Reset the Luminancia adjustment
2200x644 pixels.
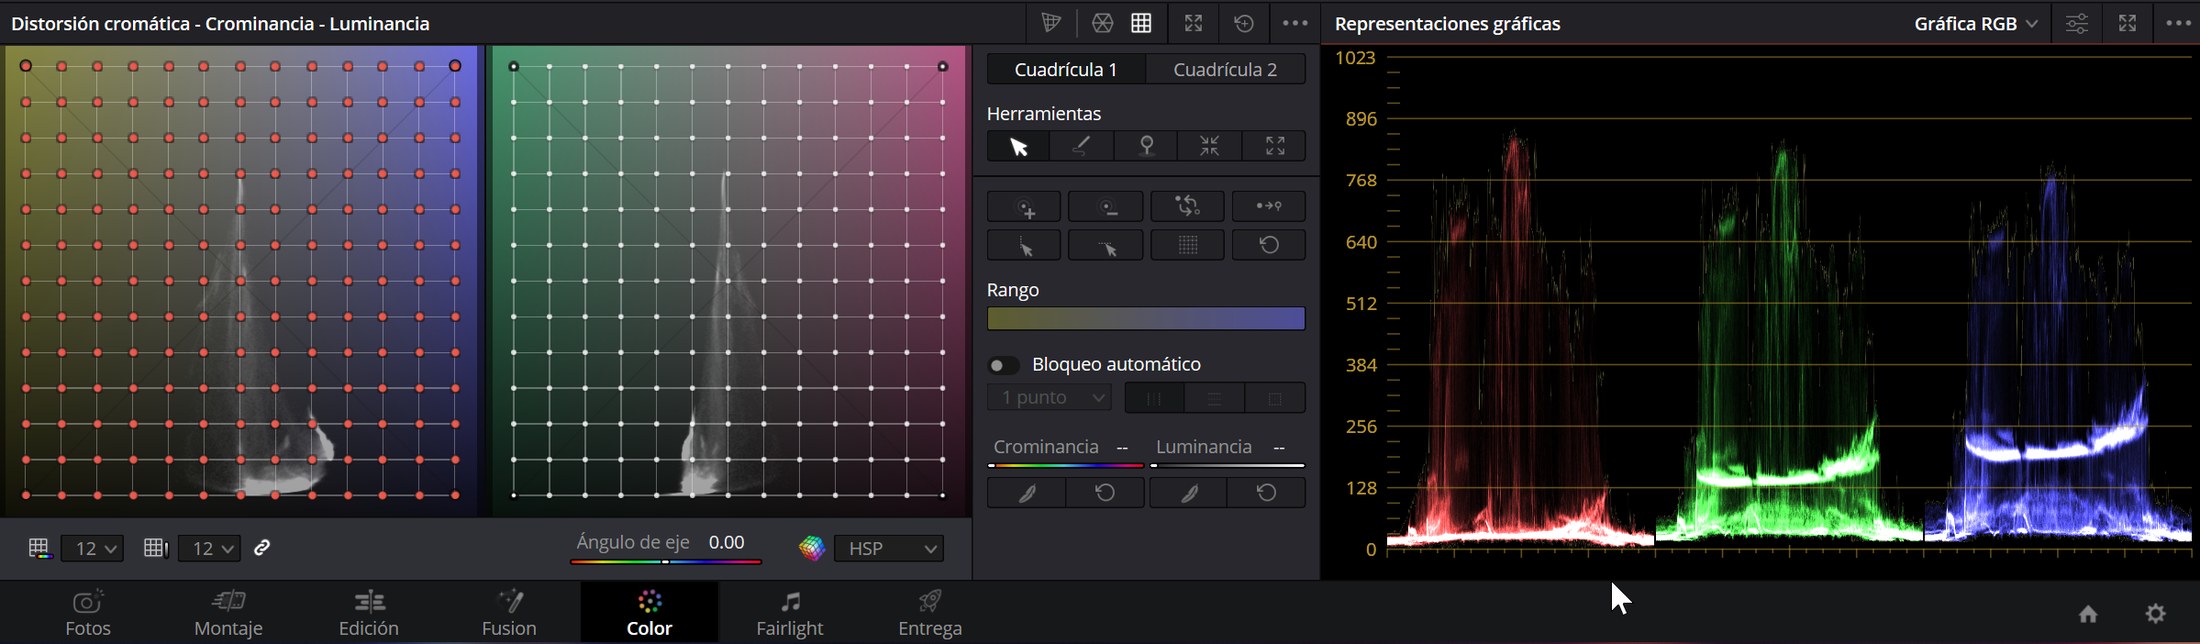click(x=1266, y=493)
